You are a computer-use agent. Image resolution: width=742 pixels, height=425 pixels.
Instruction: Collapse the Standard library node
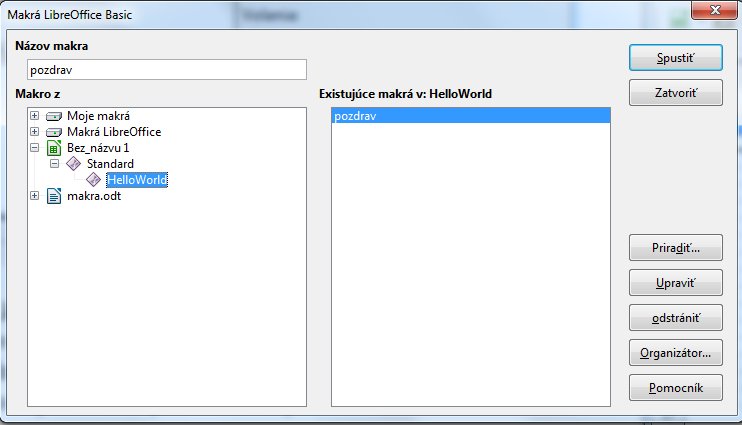(x=54, y=164)
